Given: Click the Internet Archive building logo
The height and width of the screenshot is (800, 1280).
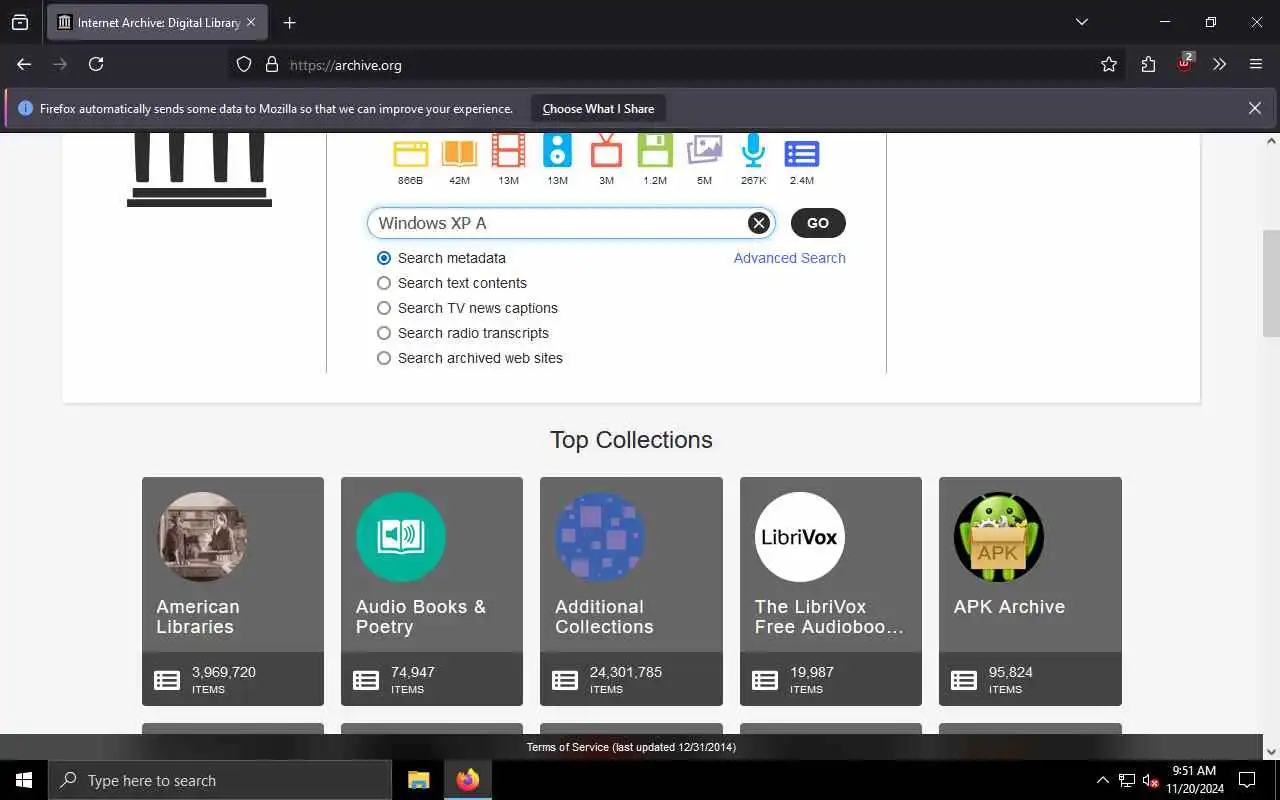Looking at the screenshot, I should click(199, 170).
